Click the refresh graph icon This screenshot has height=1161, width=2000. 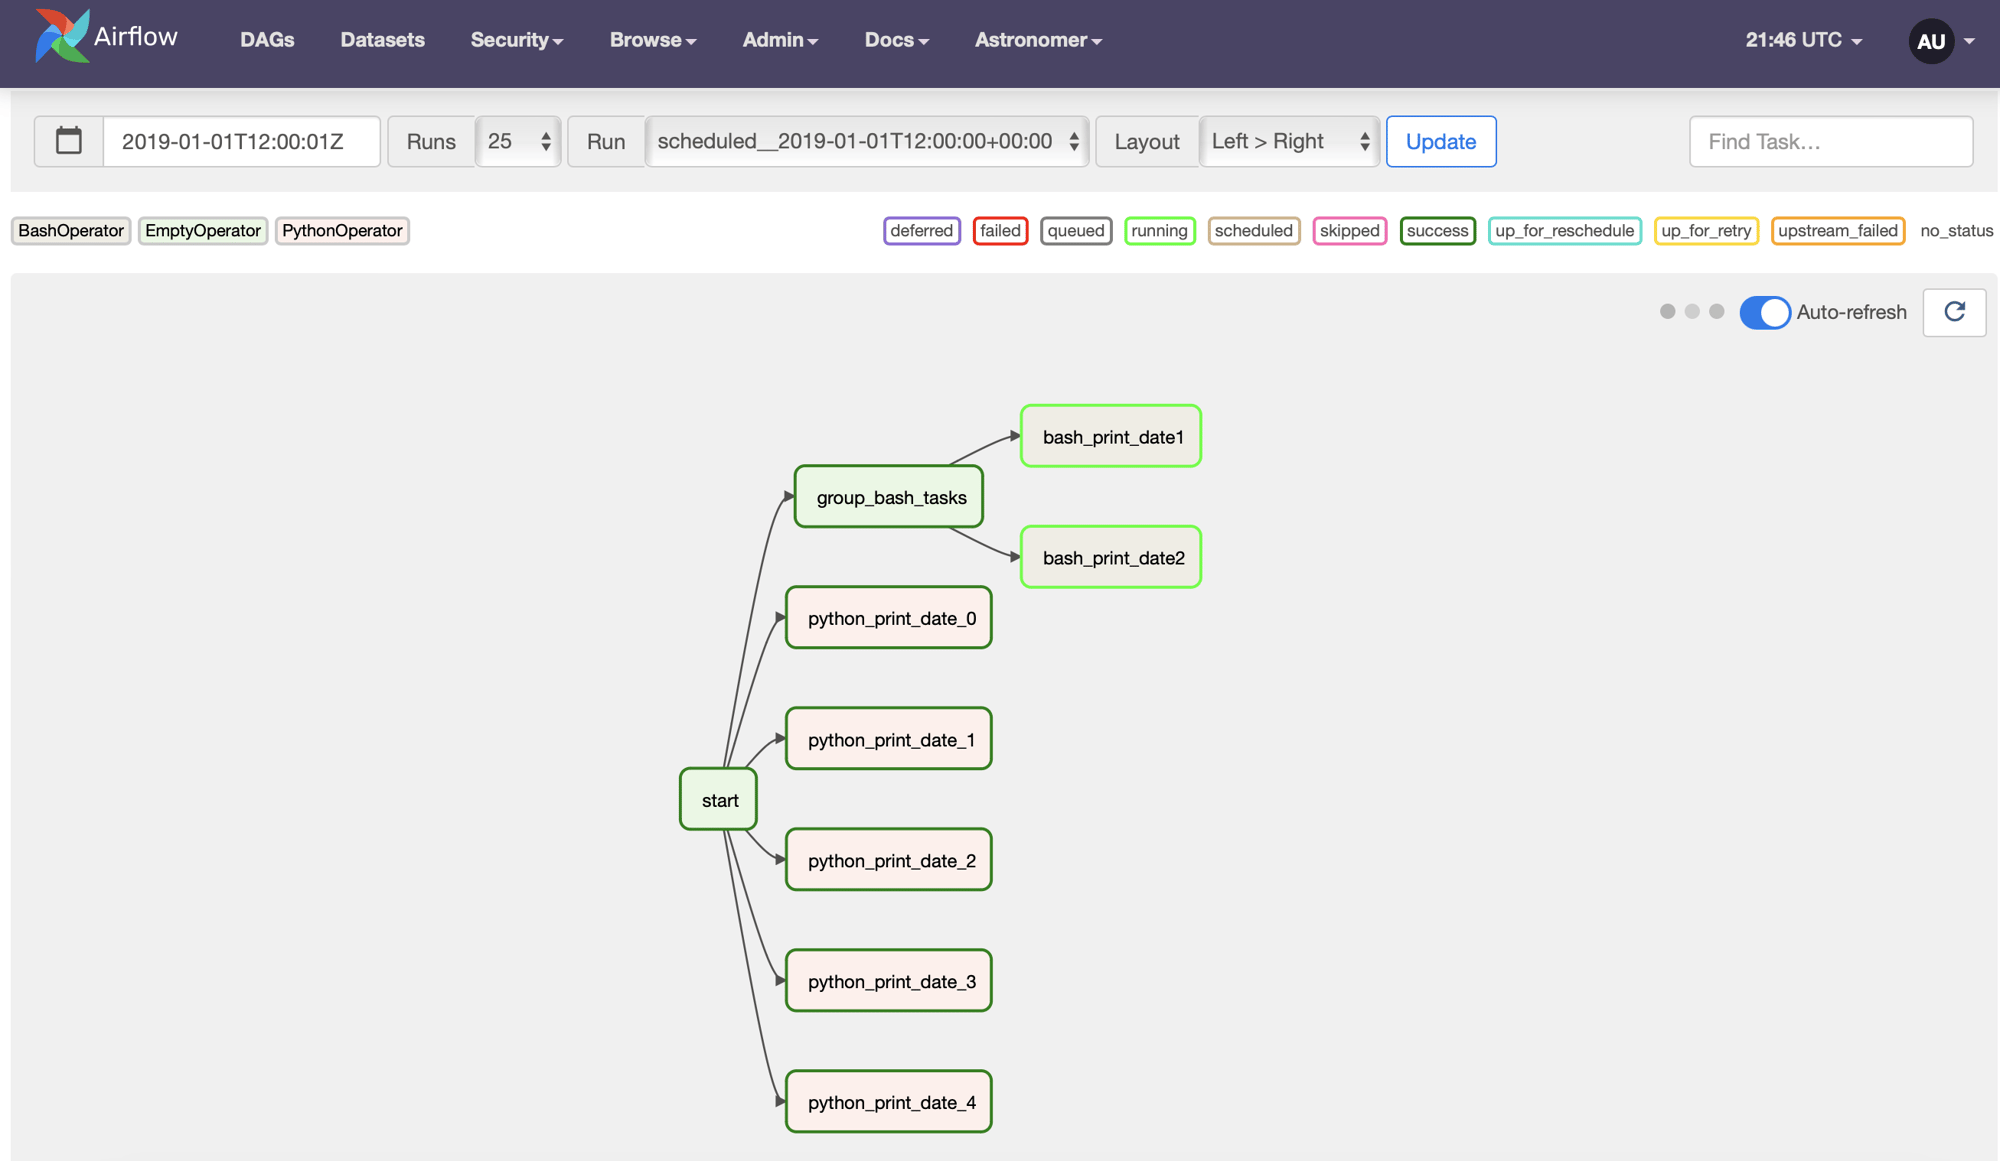[1953, 312]
